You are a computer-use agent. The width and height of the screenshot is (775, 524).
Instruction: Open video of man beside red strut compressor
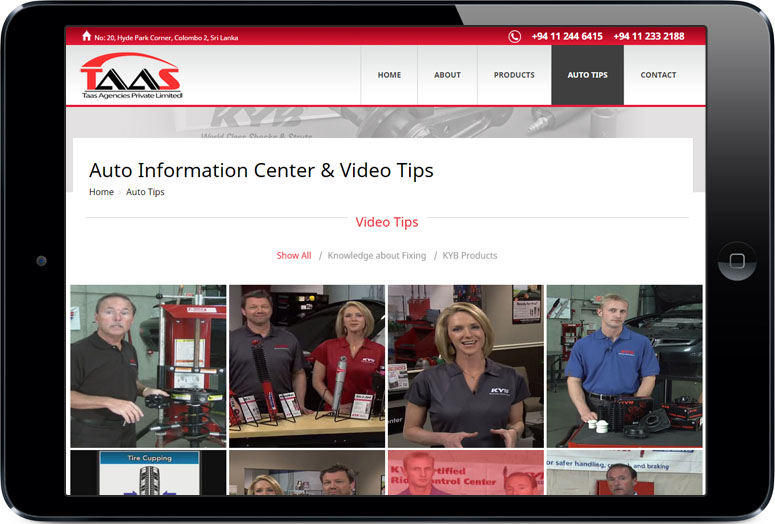148,366
